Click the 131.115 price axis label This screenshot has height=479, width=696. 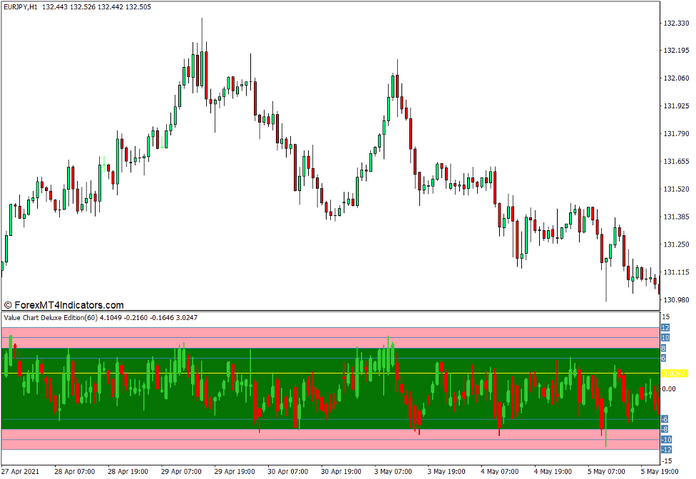(x=676, y=272)
